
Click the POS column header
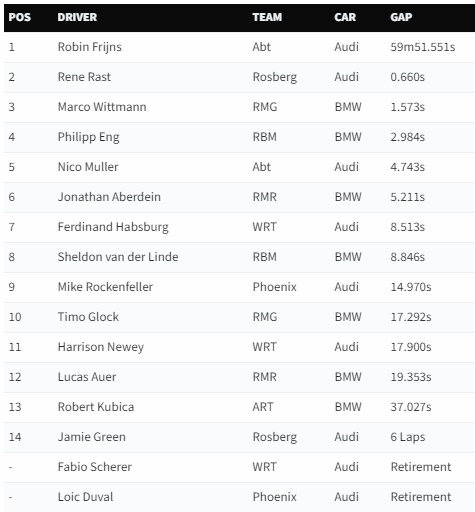click(x=20, y=17)
